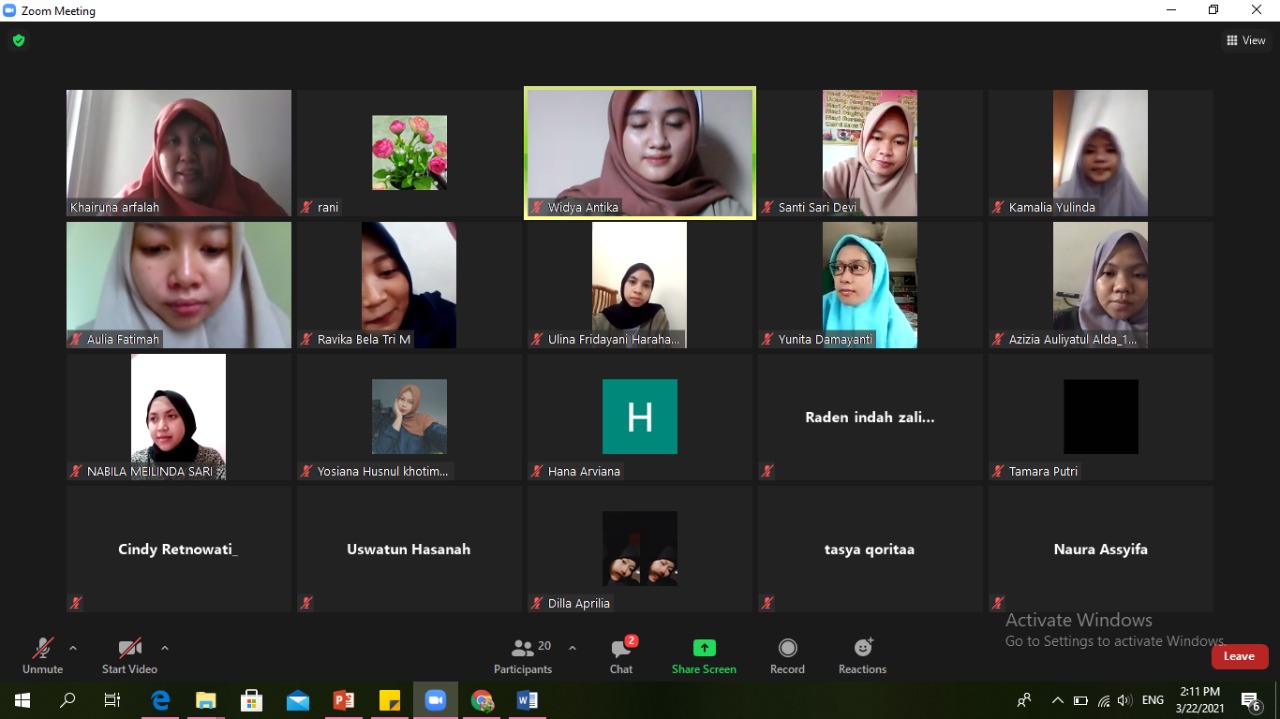Select Aulia Fatimah video tile
The width and height of the screenshot is (1280, 719).
(179, 285)
